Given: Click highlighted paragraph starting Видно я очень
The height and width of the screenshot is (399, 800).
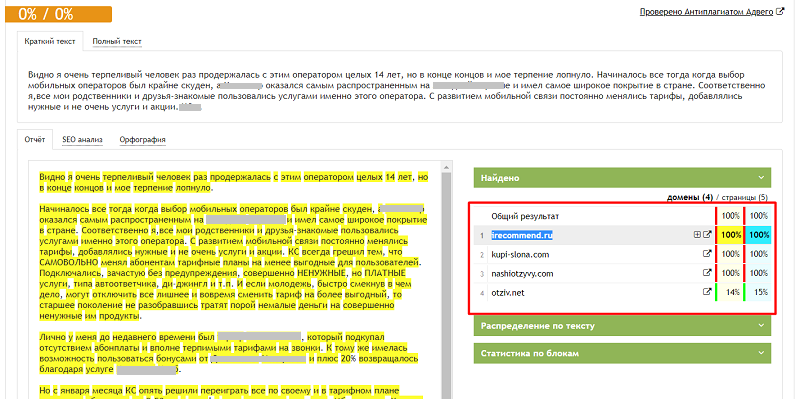Looking at the screenshot, I should tap(234, 183).
